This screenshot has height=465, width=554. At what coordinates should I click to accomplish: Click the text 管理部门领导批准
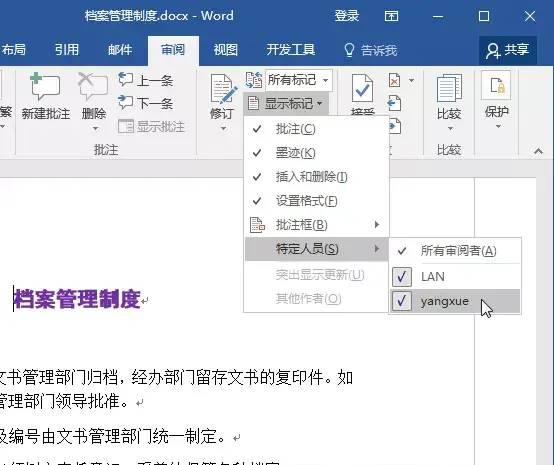pos(64,401)
